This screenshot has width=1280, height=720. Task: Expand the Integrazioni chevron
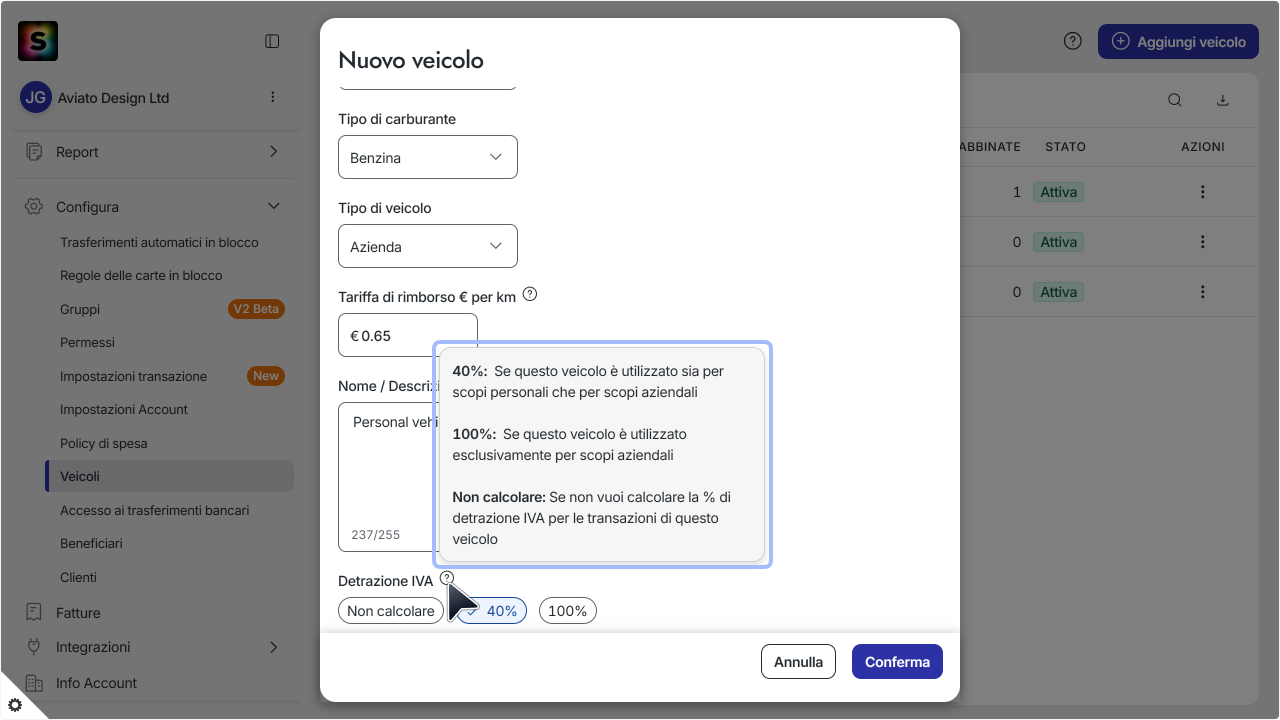click(x=274, y=647)
